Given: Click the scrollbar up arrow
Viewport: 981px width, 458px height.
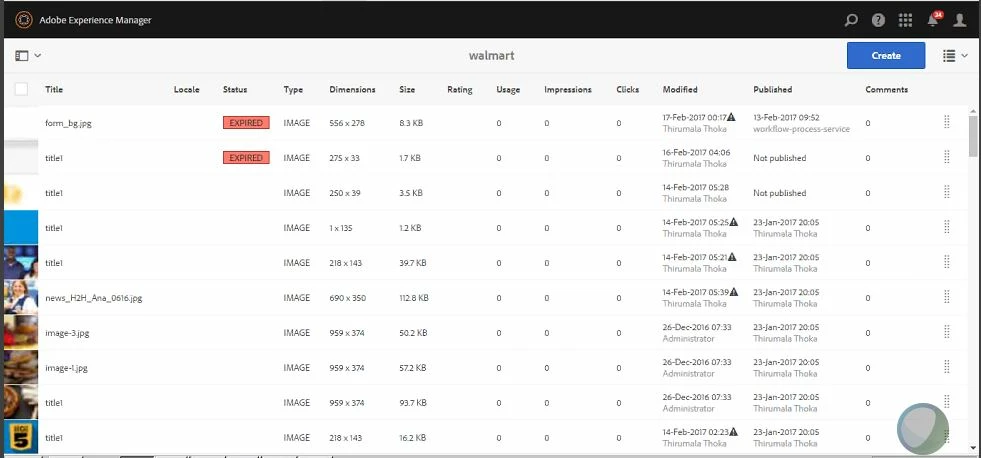Looking at the screenshot, I should (973, 111).
